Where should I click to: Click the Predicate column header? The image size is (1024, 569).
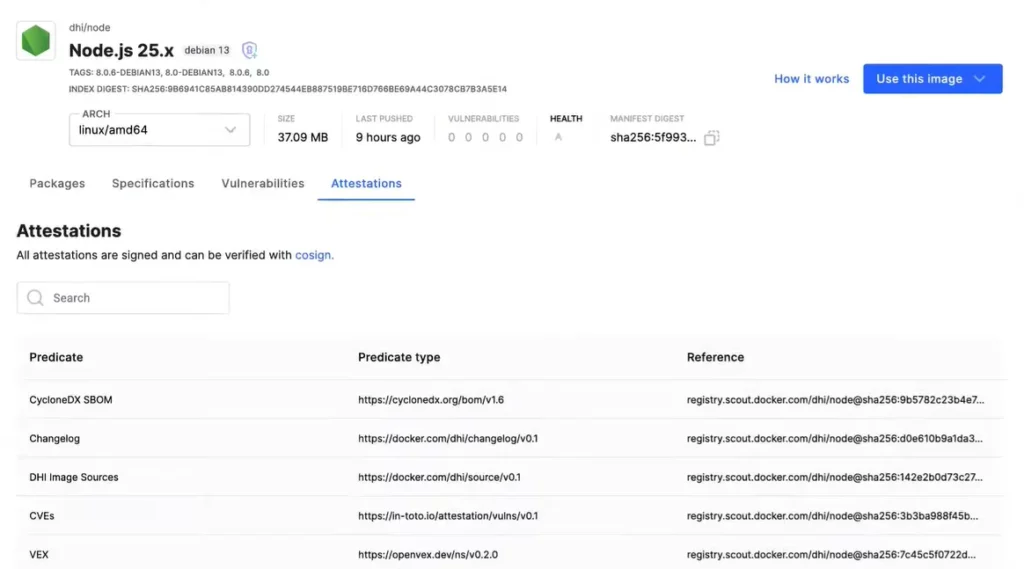point(56,357)
